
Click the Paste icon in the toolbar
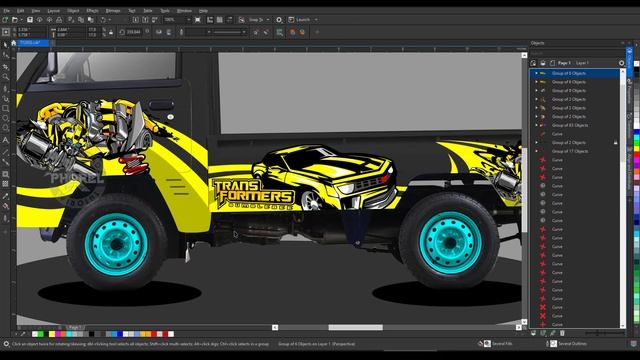[91, 20]
